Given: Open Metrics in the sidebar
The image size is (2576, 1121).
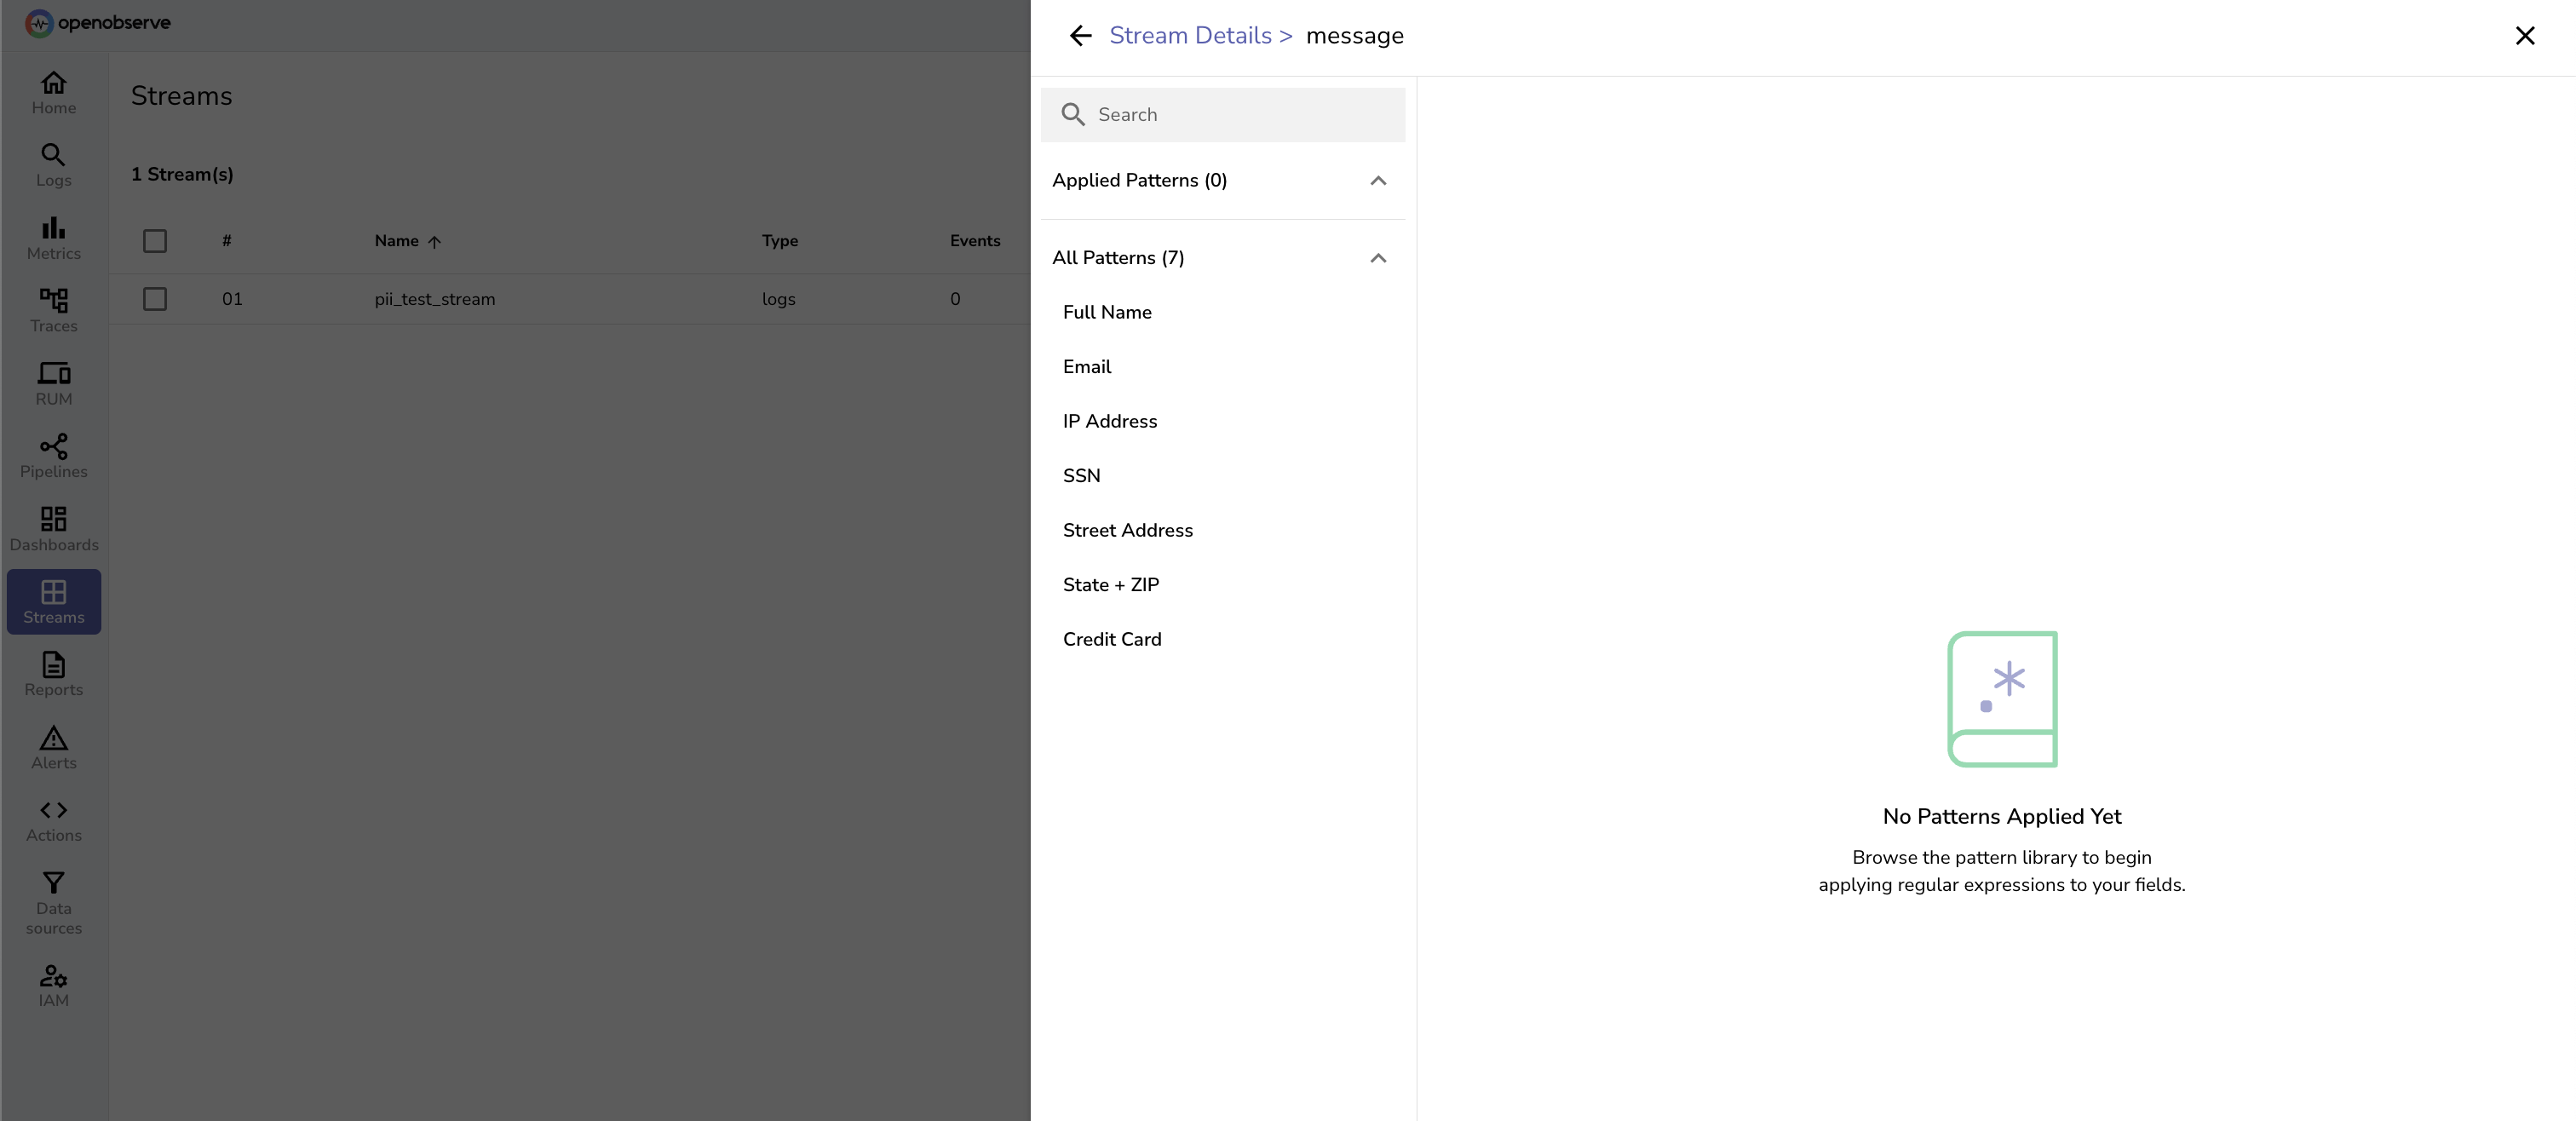Looking at the screenshot, I should tap(54, 238).
